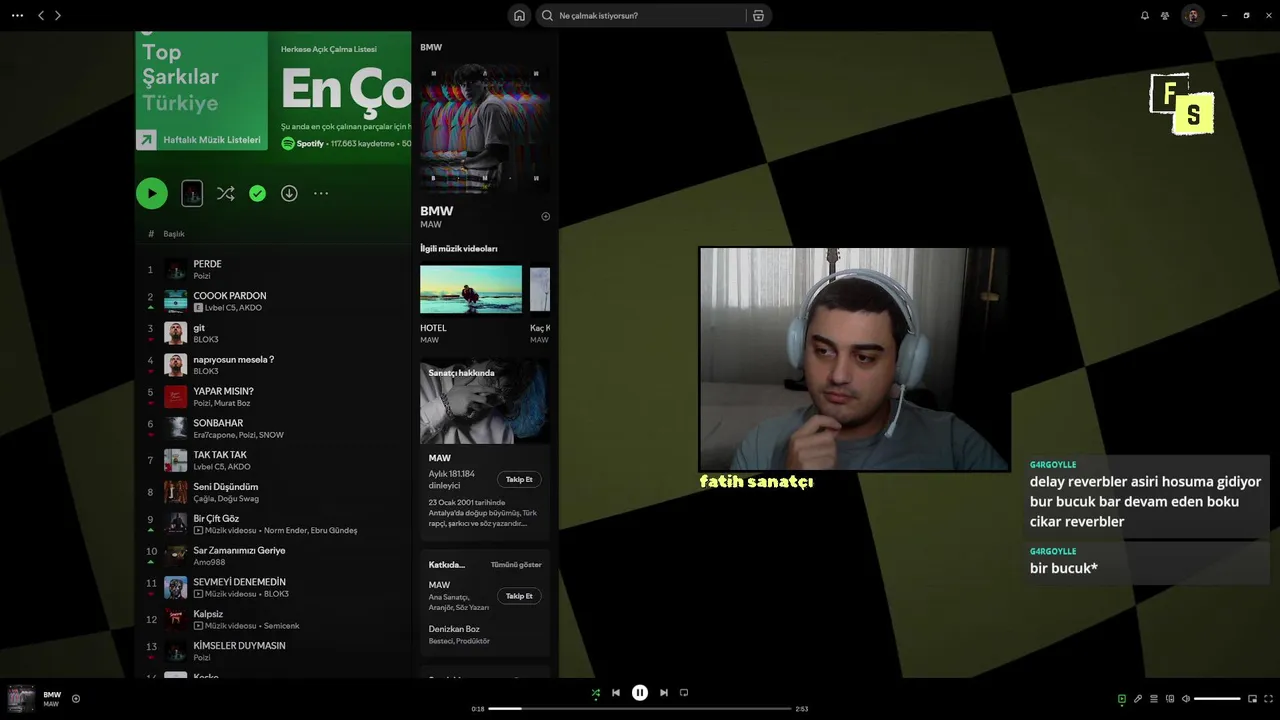Open Connect to a device icon
The image size is (1280, 720).
(x=1170, y=699)
